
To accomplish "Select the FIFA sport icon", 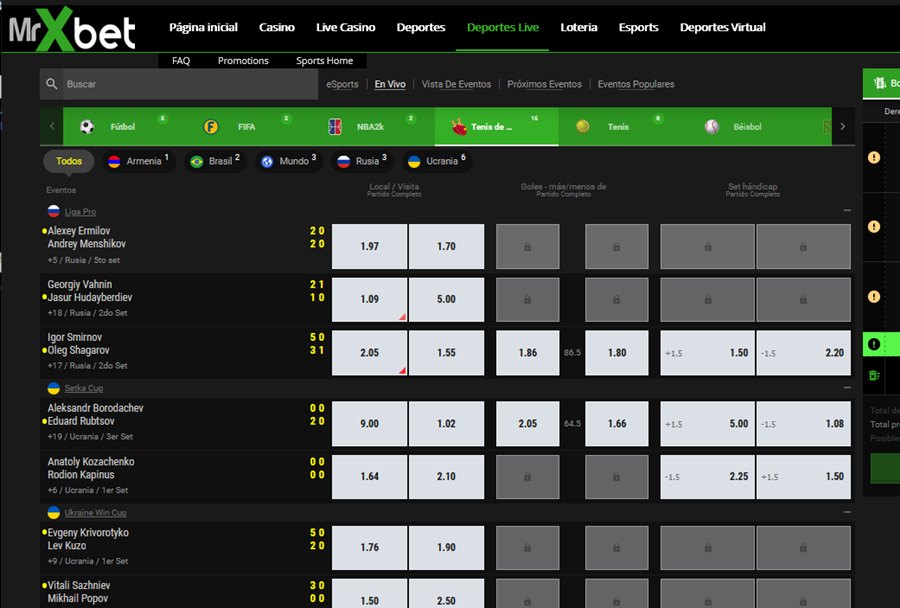I will tap(211, 126).
